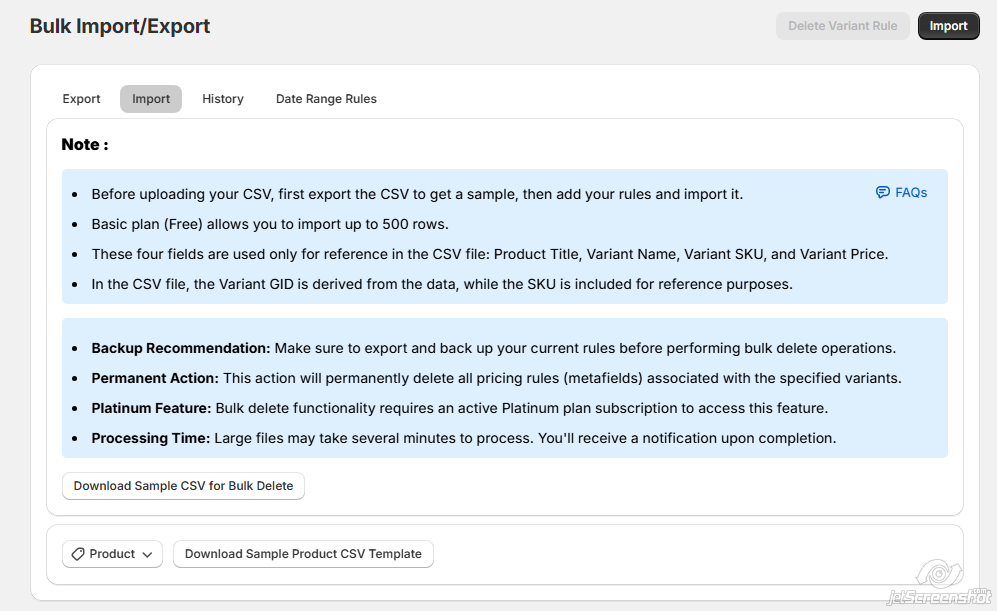Click the Delete Variant Rule button

(842, 26)
